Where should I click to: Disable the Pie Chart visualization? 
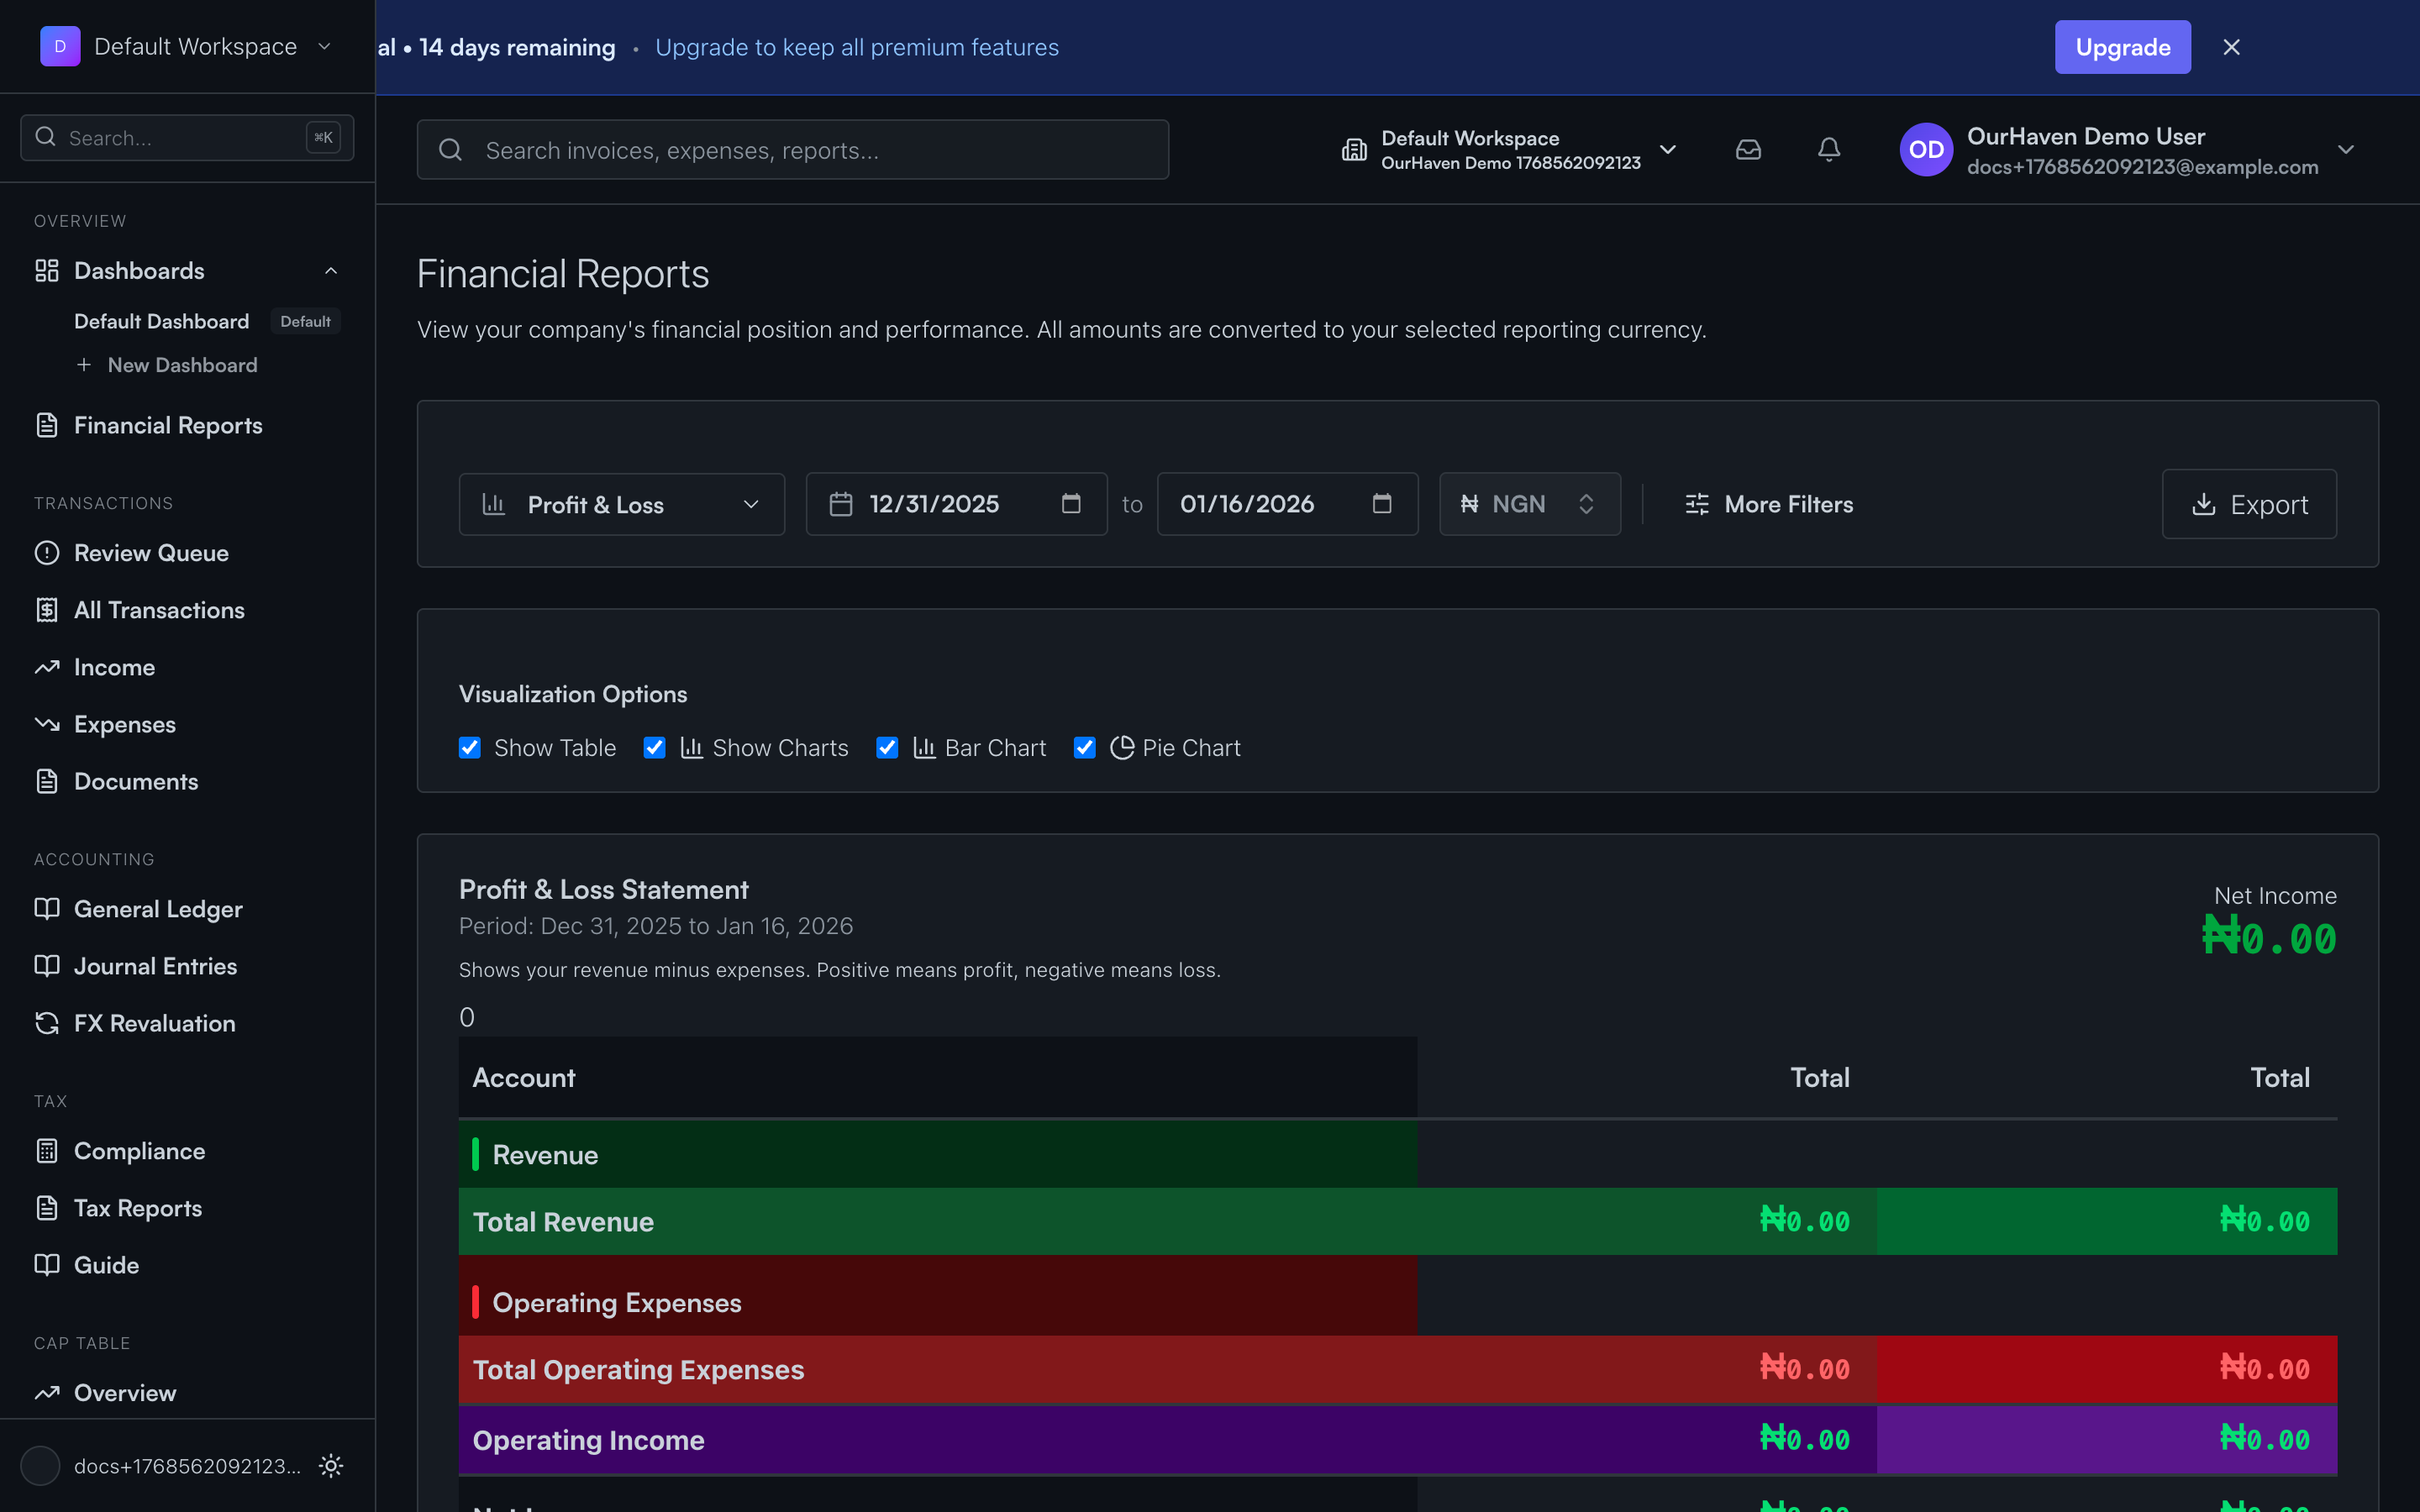click(x=1084, y=747)
